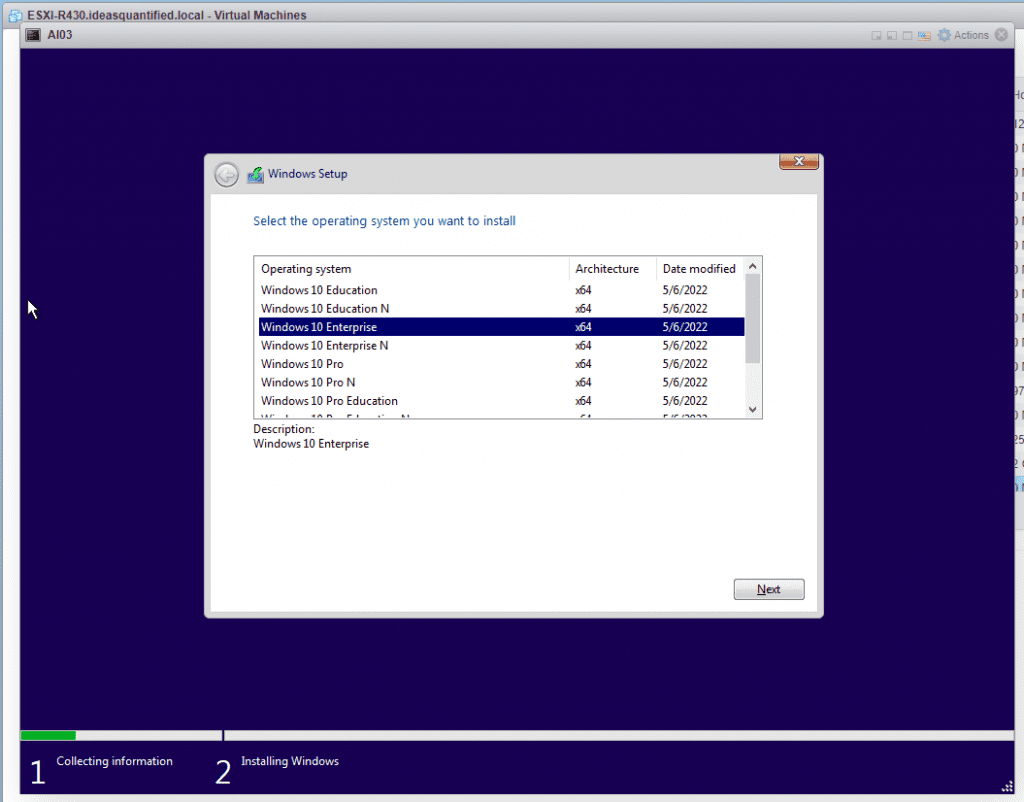1024x802 pixels.
Task: Click the OS list scroll up arrow
Action: point(752,266)
